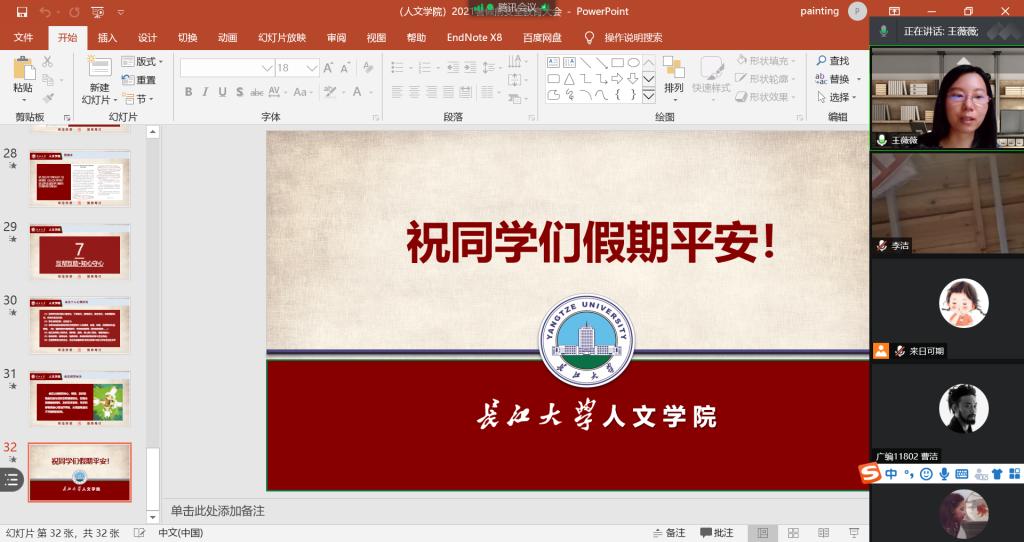The width and height of the screenshot is (1024, 542).
Task: Select slide 30 thumbnail
Action: 80,325
